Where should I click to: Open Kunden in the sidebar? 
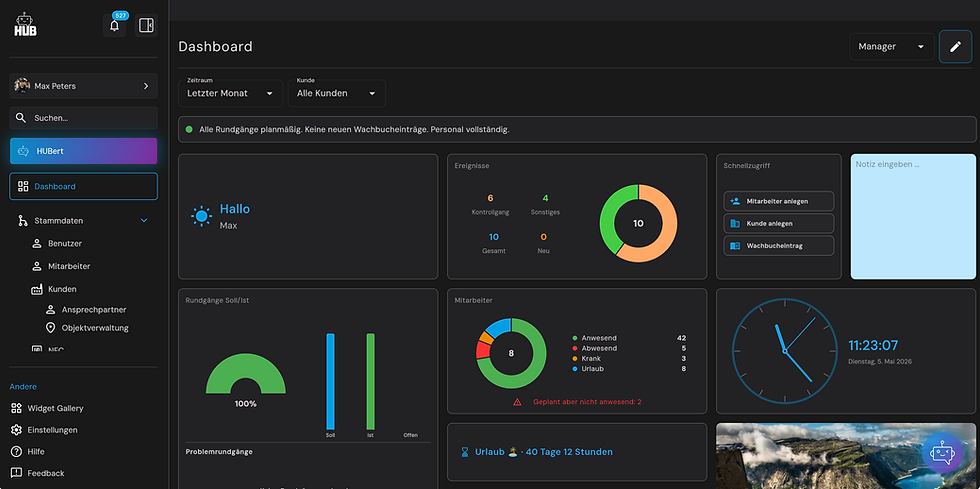[x=62, y=290]
